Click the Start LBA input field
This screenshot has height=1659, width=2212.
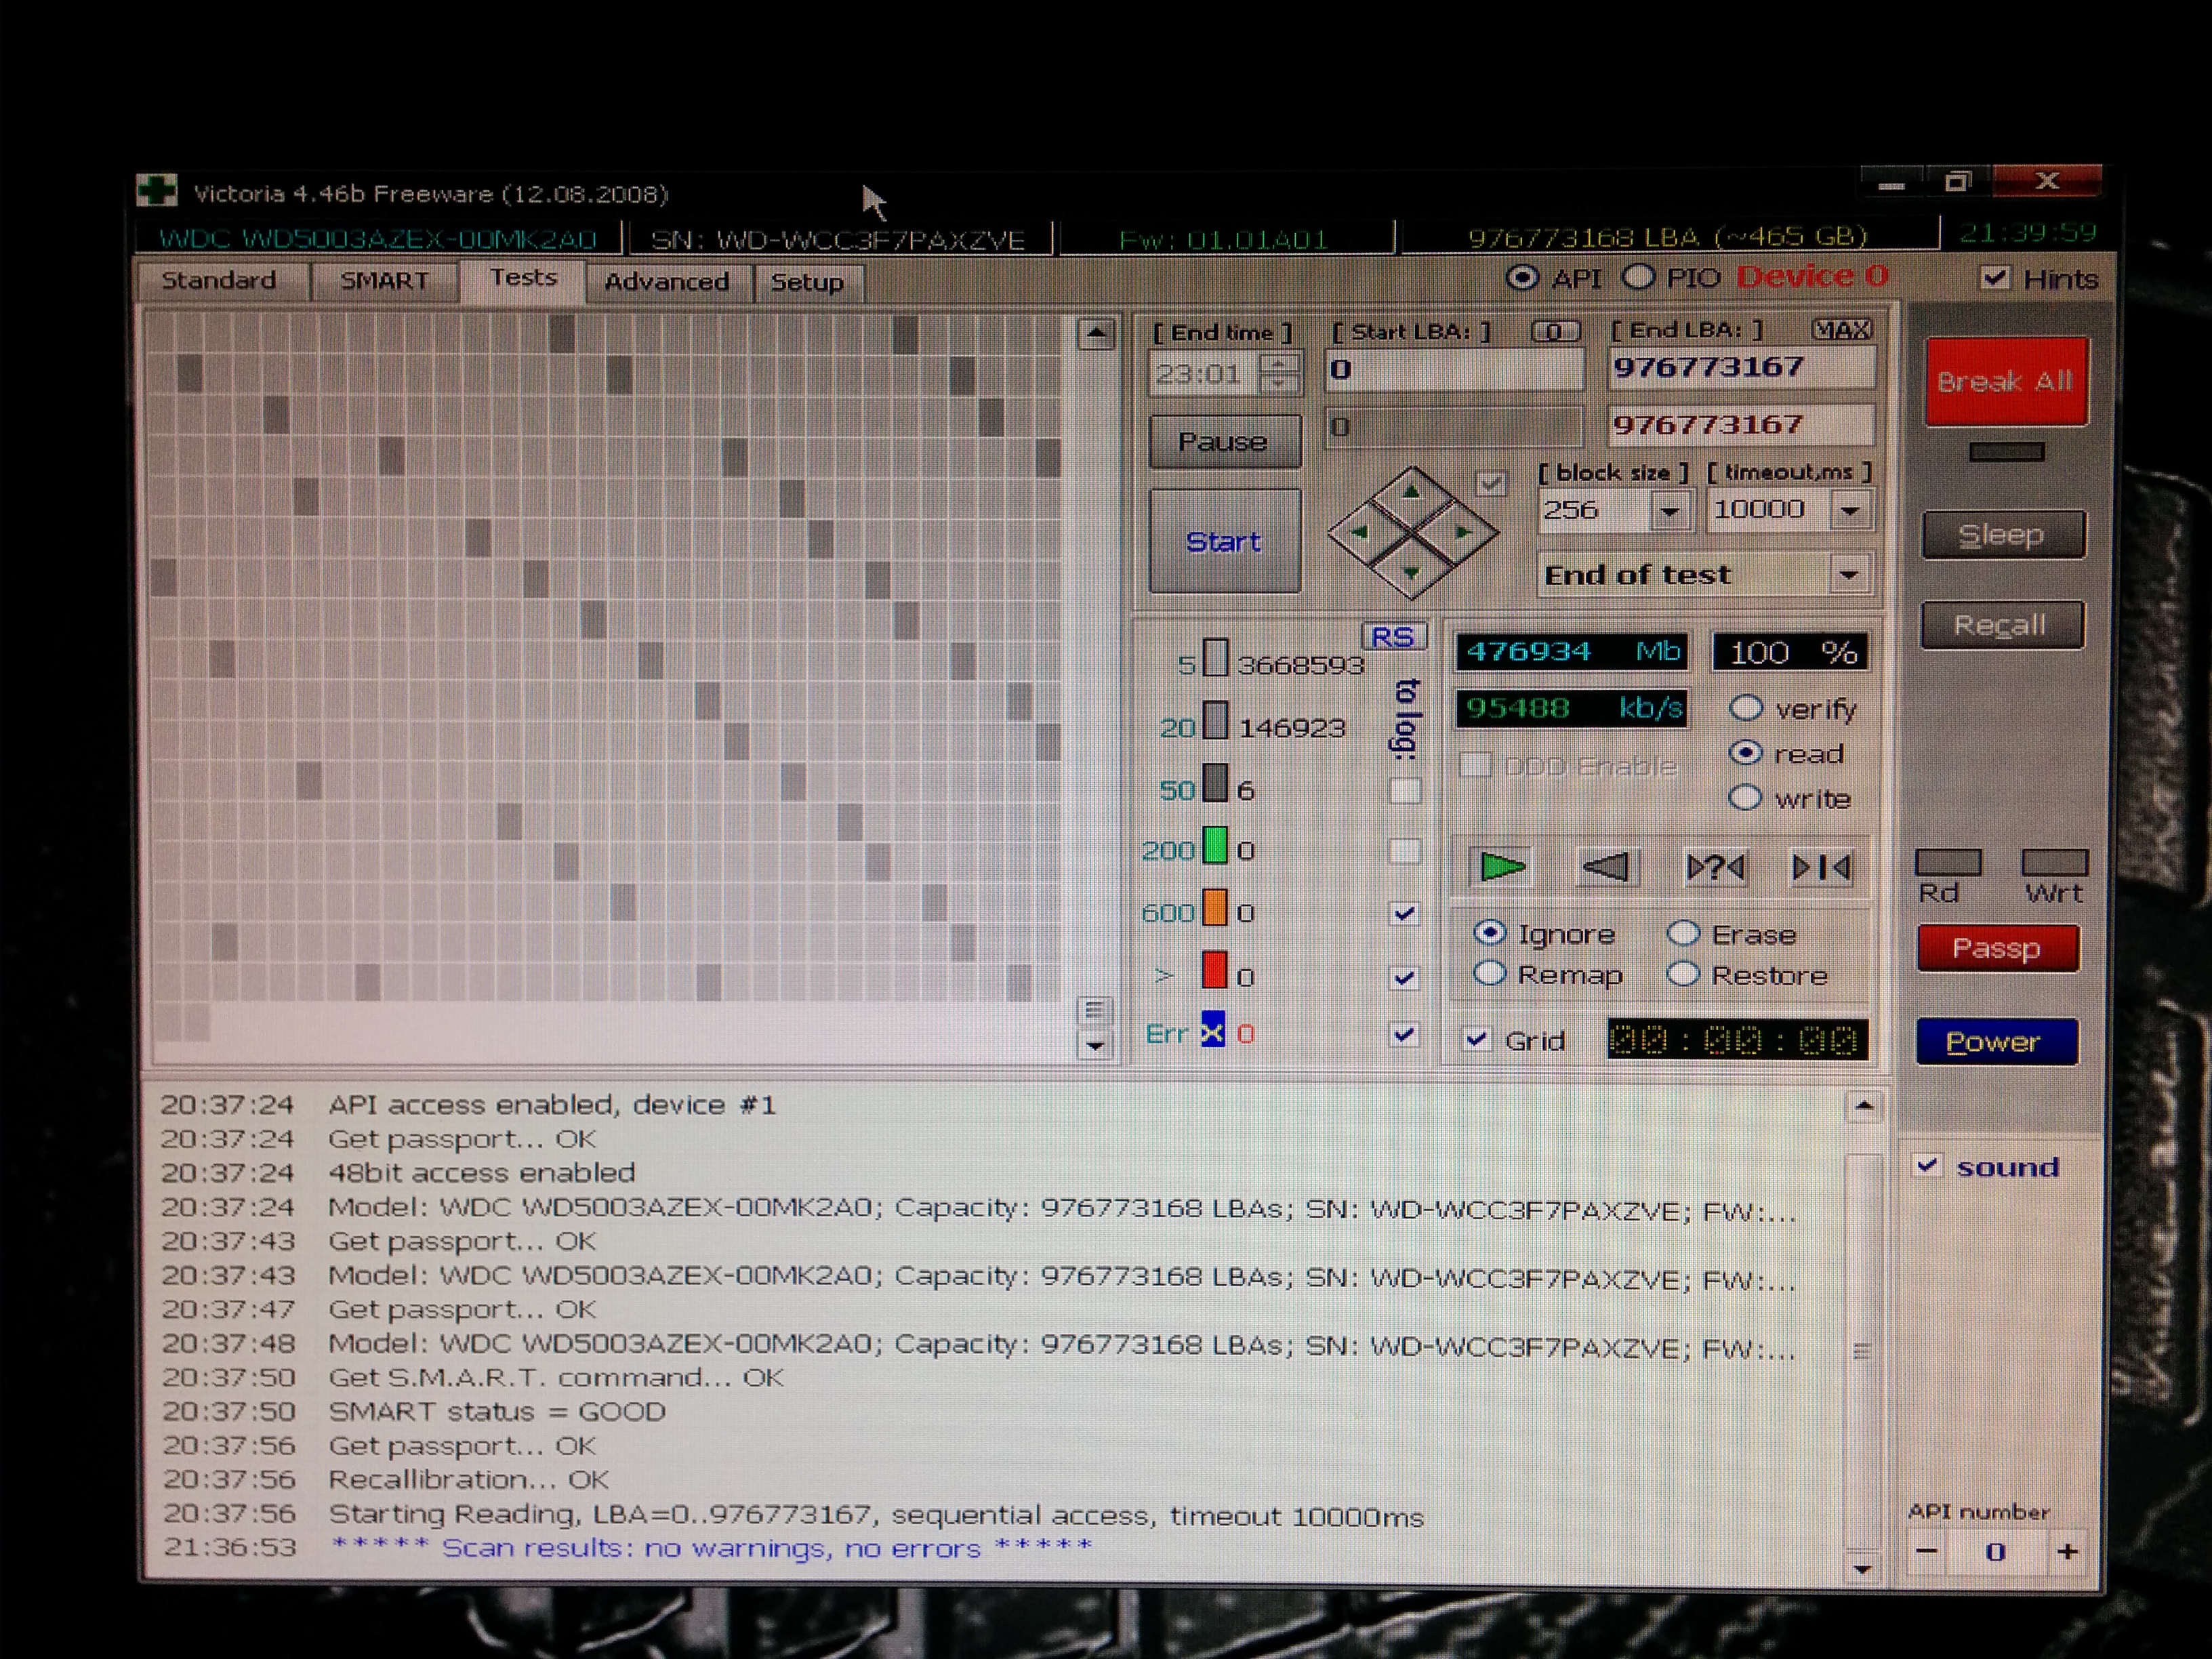pos(1453,370)
